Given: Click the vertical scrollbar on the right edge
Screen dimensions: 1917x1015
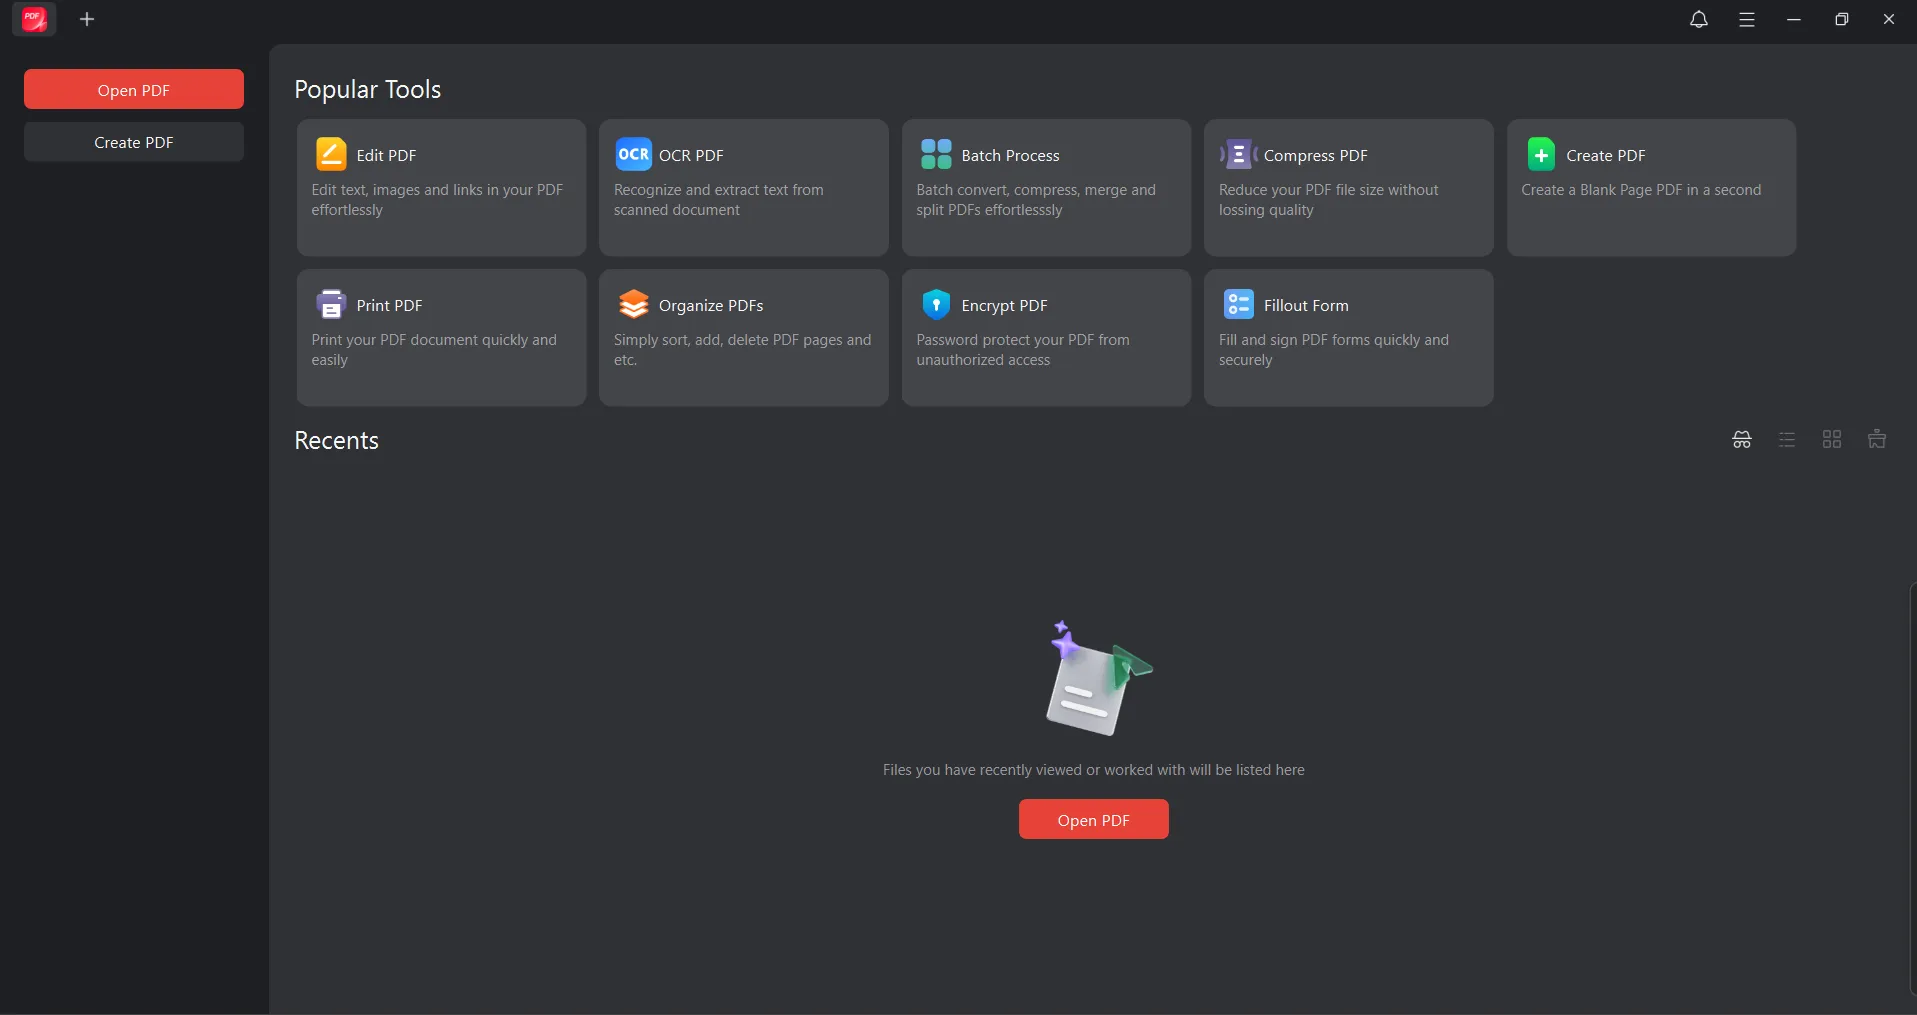Looking at the screenshot, I should point(1912,790).
